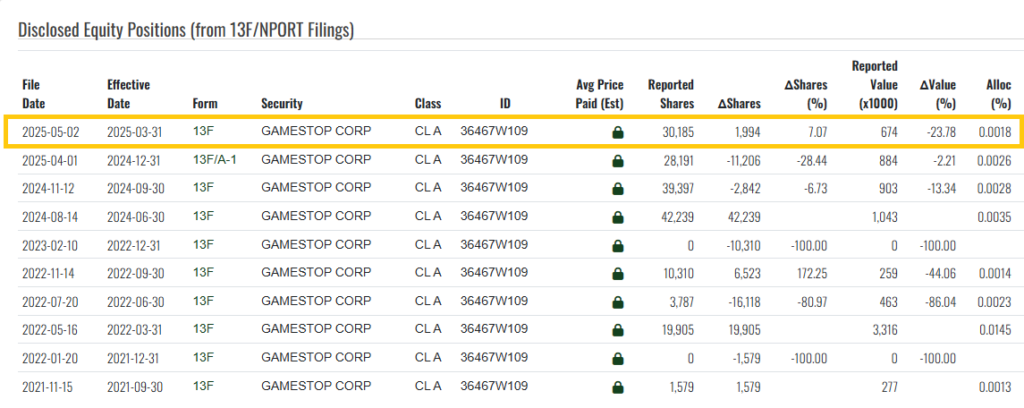This screenshot has width=1024, height=408.
Task: Click the lock icon in the 2024-08-14 row
Action: click(617, 217)
